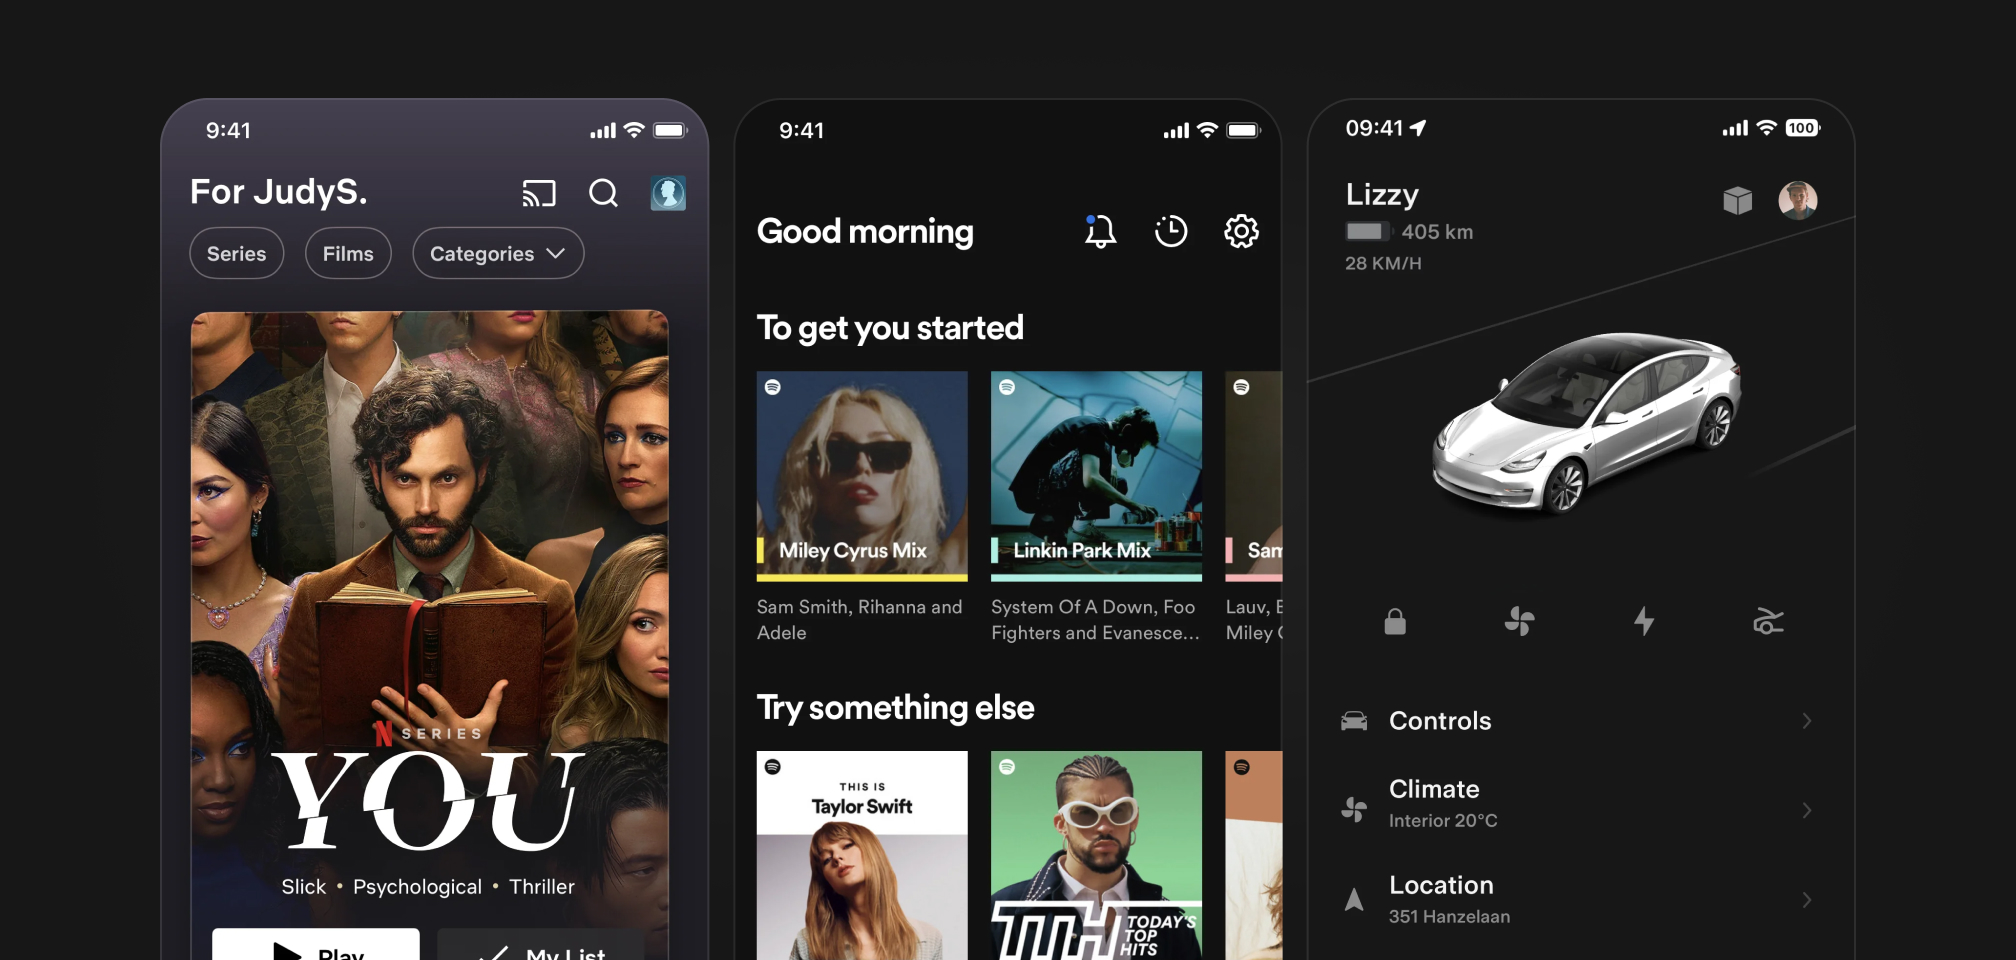Play the YOU series

tap(316, 946)
